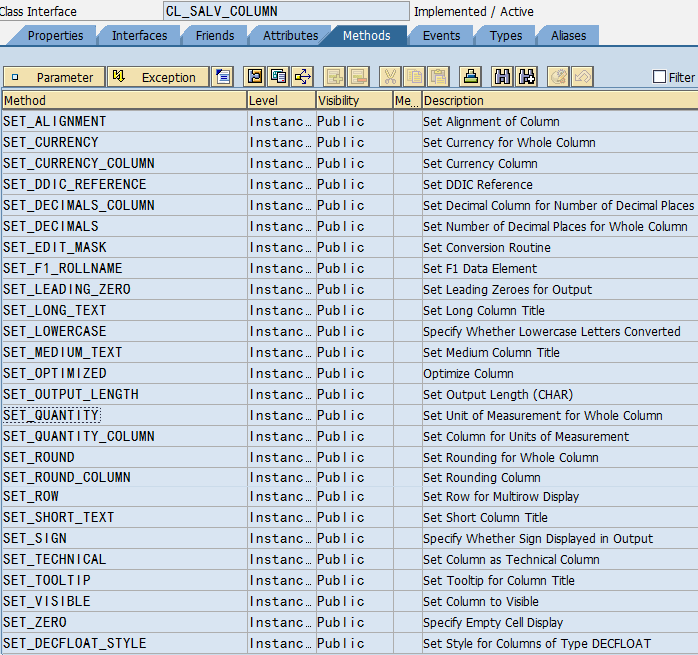Click the binoculars find next icon

(x=526, y=77)
